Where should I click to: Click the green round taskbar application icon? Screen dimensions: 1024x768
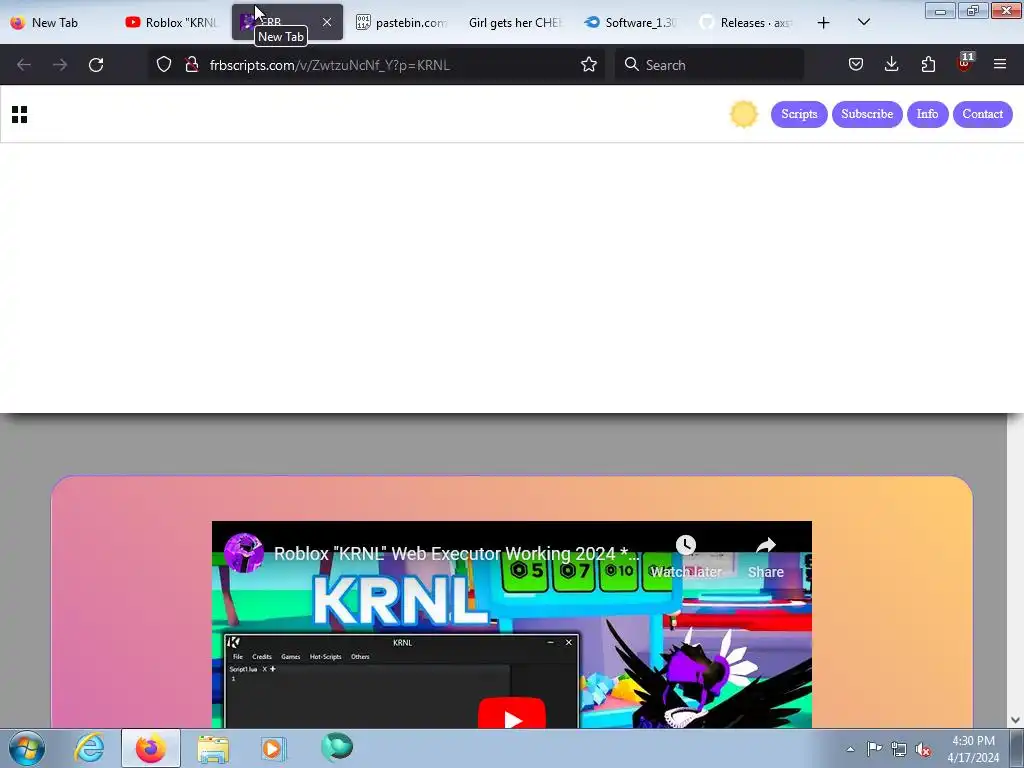tap(337, 748)
